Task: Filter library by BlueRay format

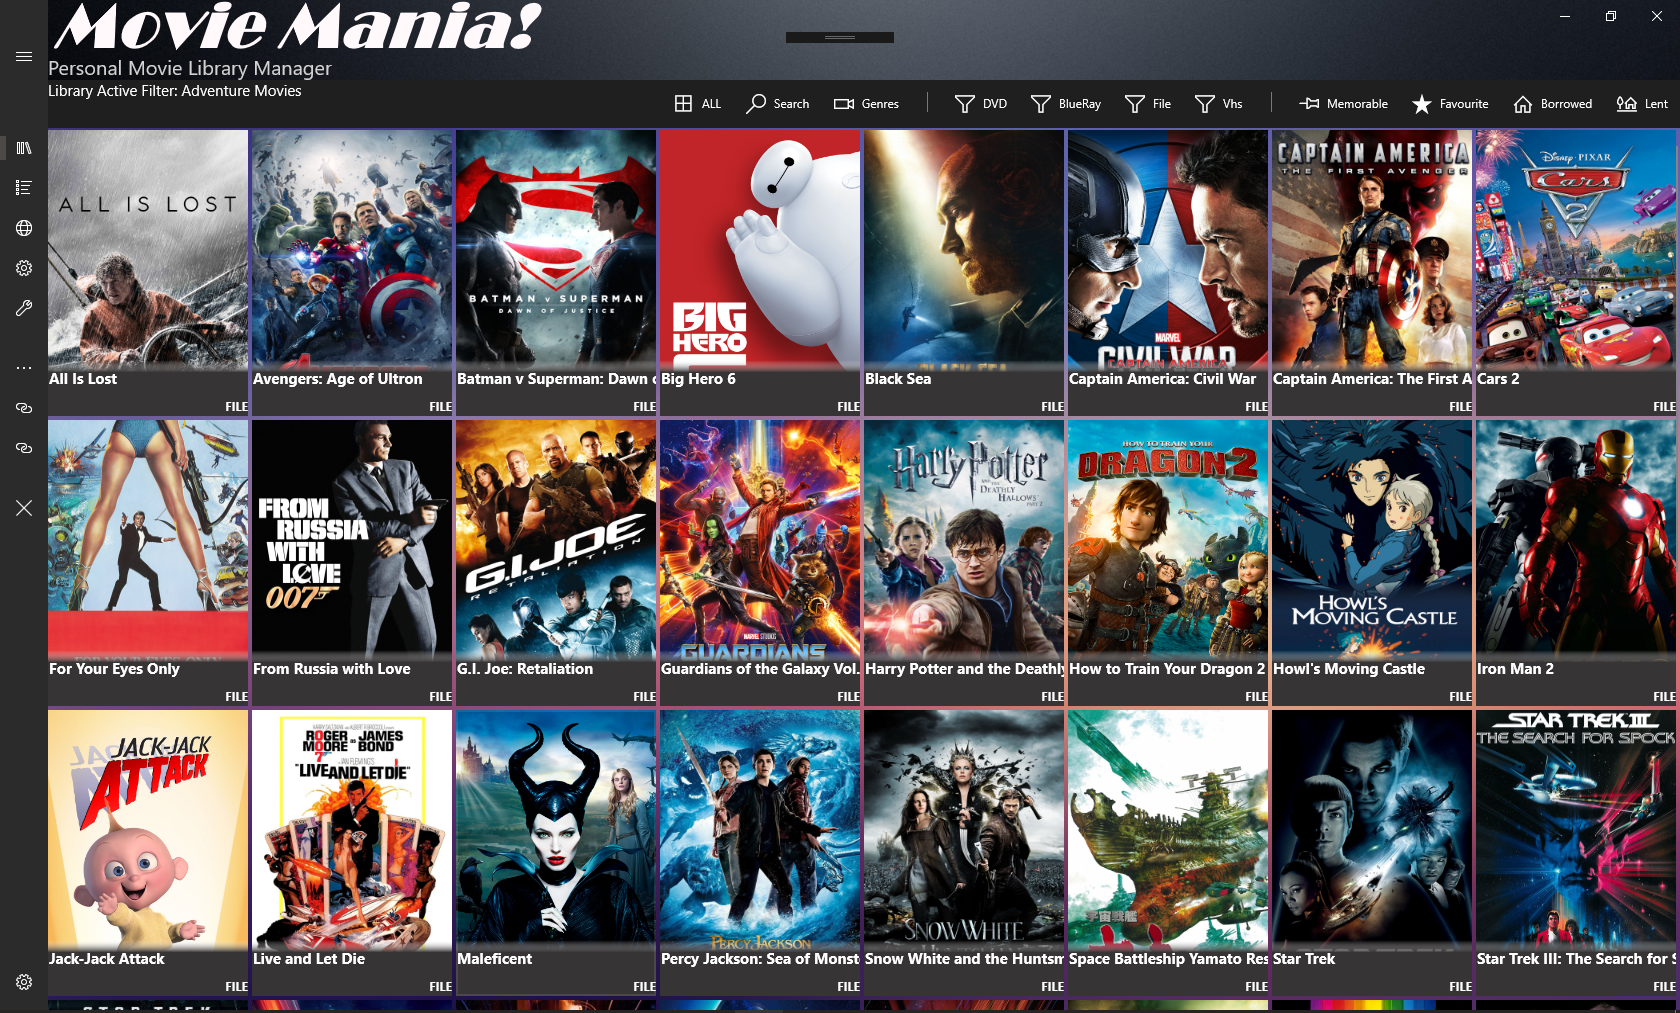Action: click(1065, 104)
